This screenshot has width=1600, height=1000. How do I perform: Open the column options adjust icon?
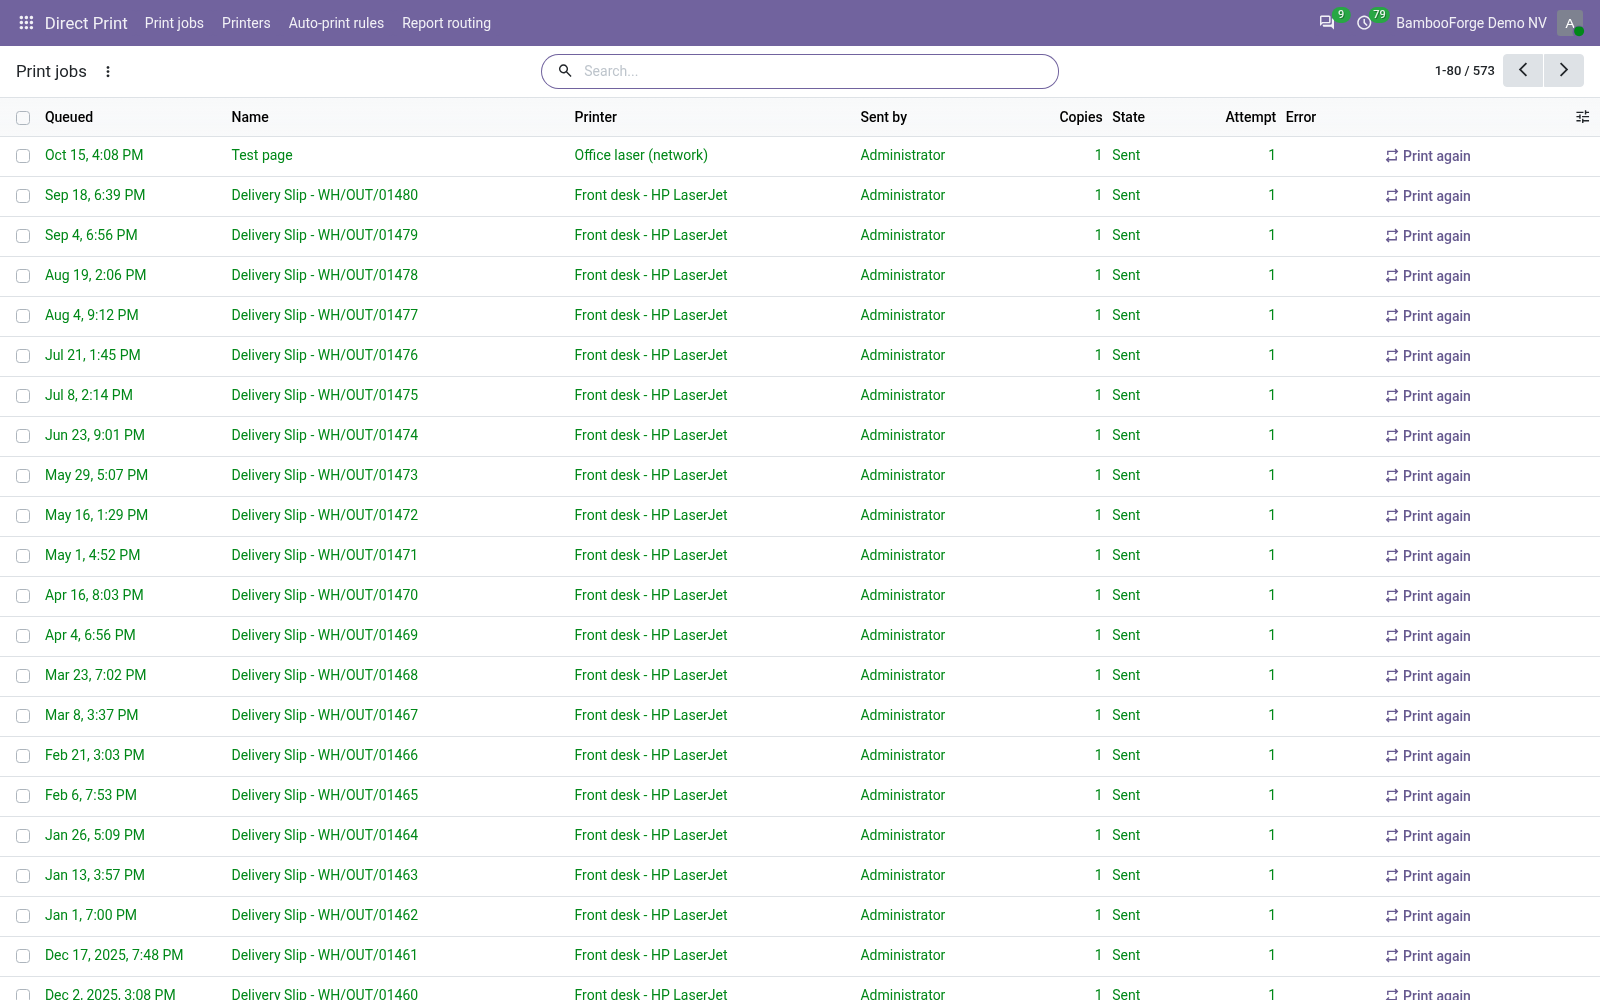pyautogui.click(x=1582, y=117)
